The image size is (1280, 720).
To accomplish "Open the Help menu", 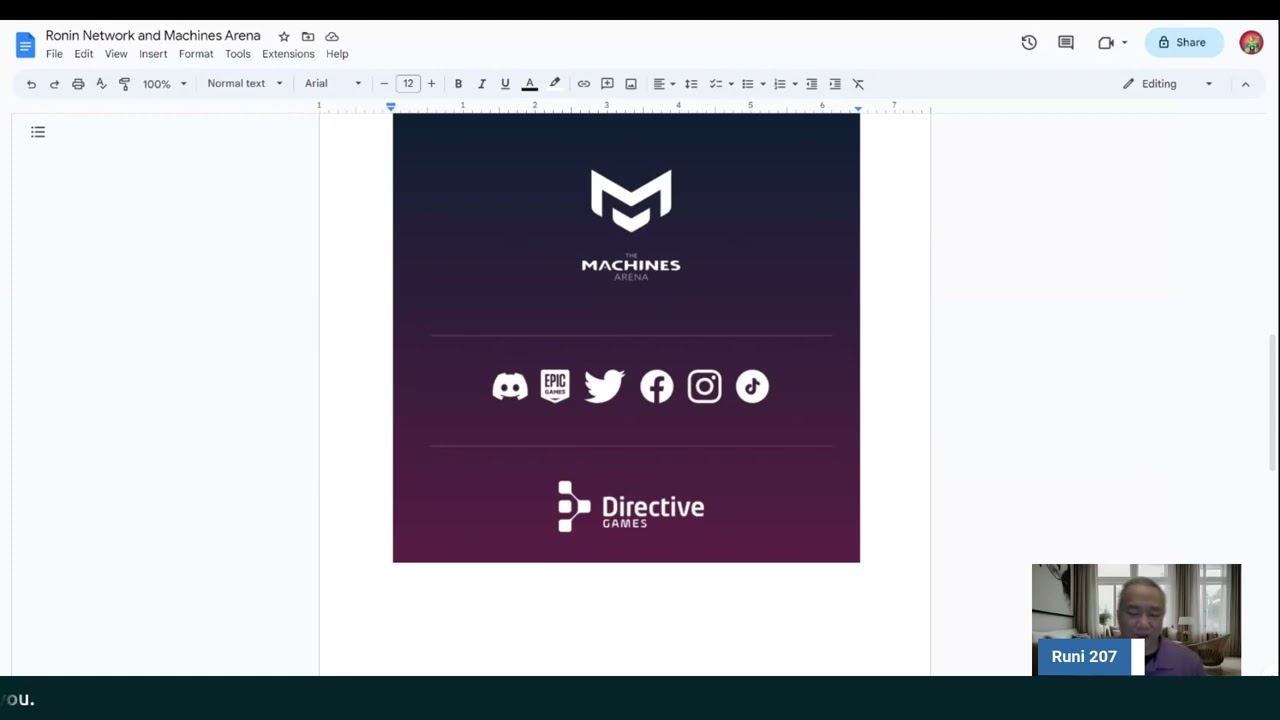I will (x=337, y=54).
